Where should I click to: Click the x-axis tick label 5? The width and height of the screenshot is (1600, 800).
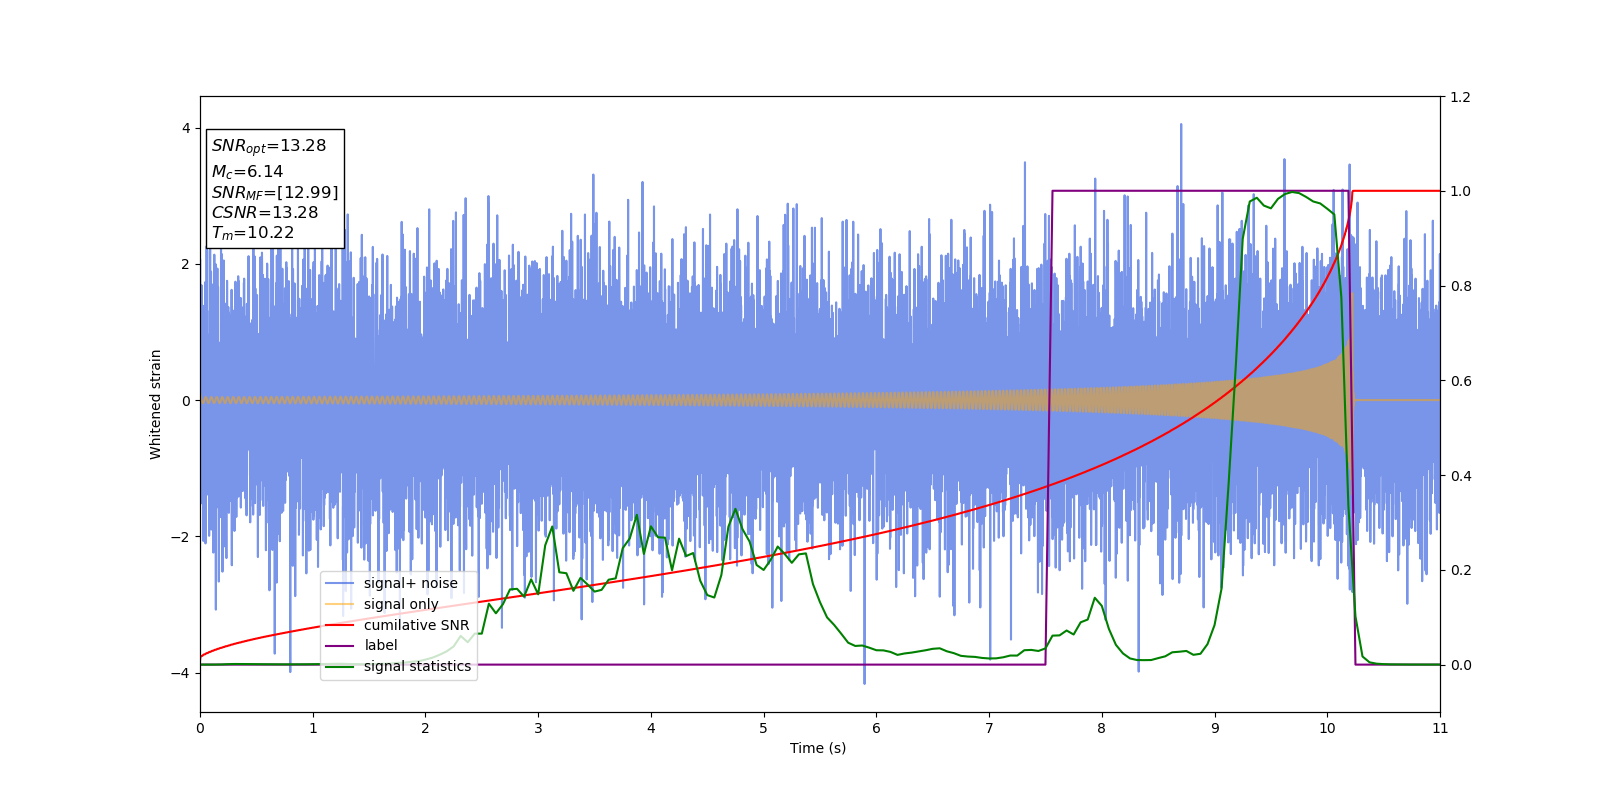pos(764,728)
